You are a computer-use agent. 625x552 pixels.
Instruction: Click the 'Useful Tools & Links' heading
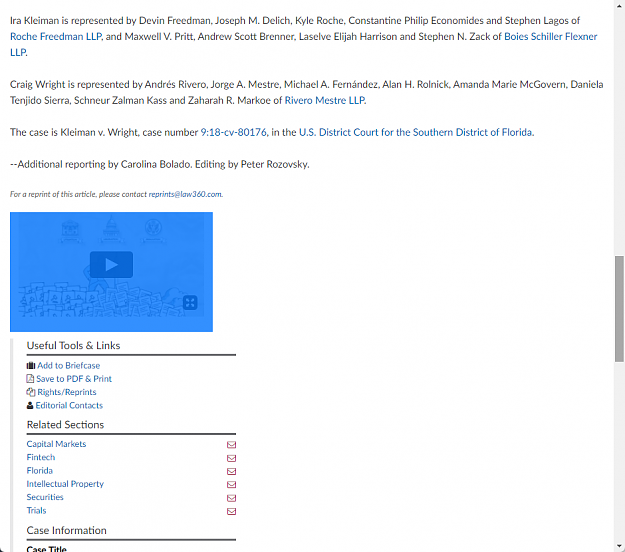click(73, 346)
